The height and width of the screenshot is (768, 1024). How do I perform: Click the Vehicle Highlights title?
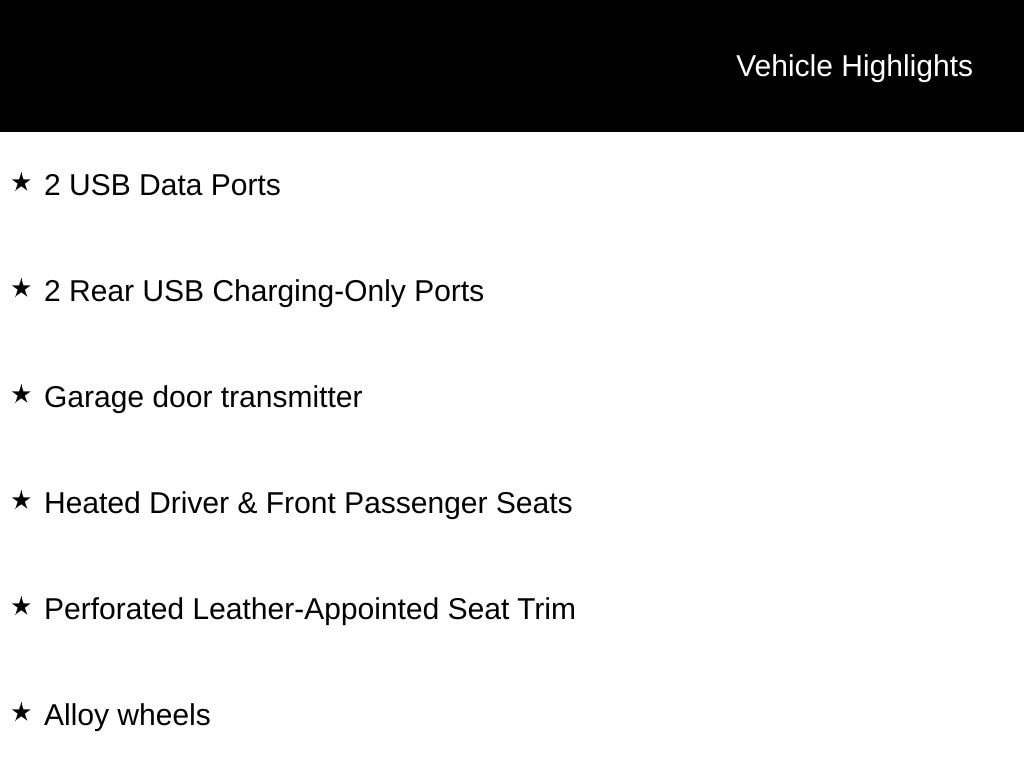(854, 66)
